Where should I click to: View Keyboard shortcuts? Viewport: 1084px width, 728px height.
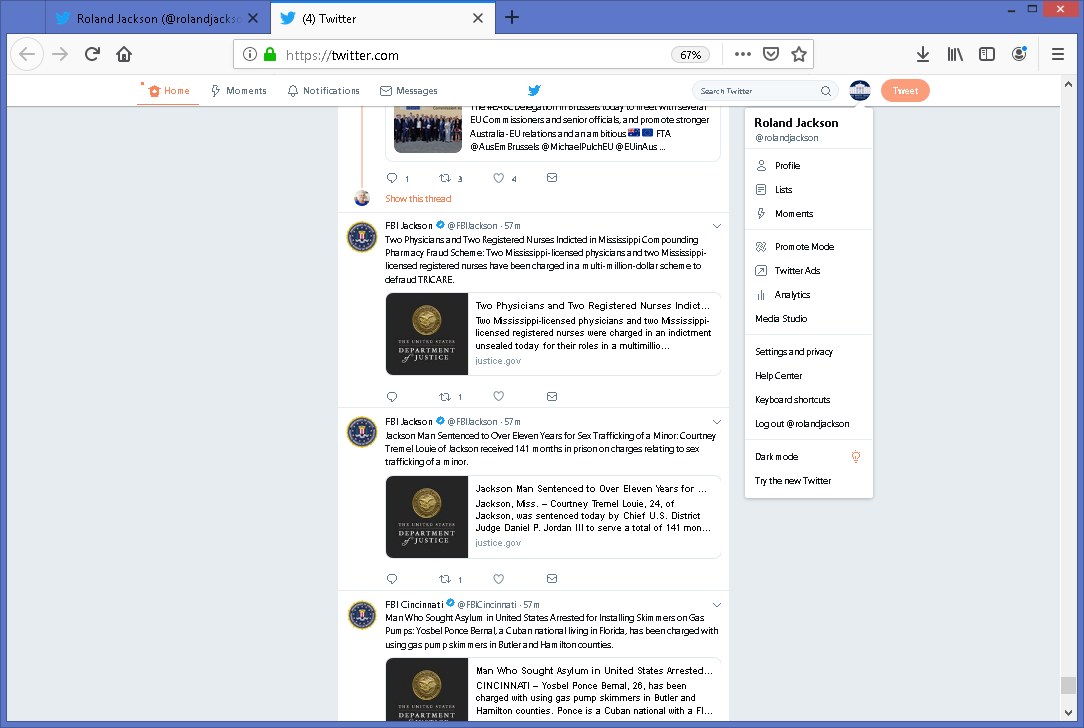pyautogui.click(x=808, y=400)
